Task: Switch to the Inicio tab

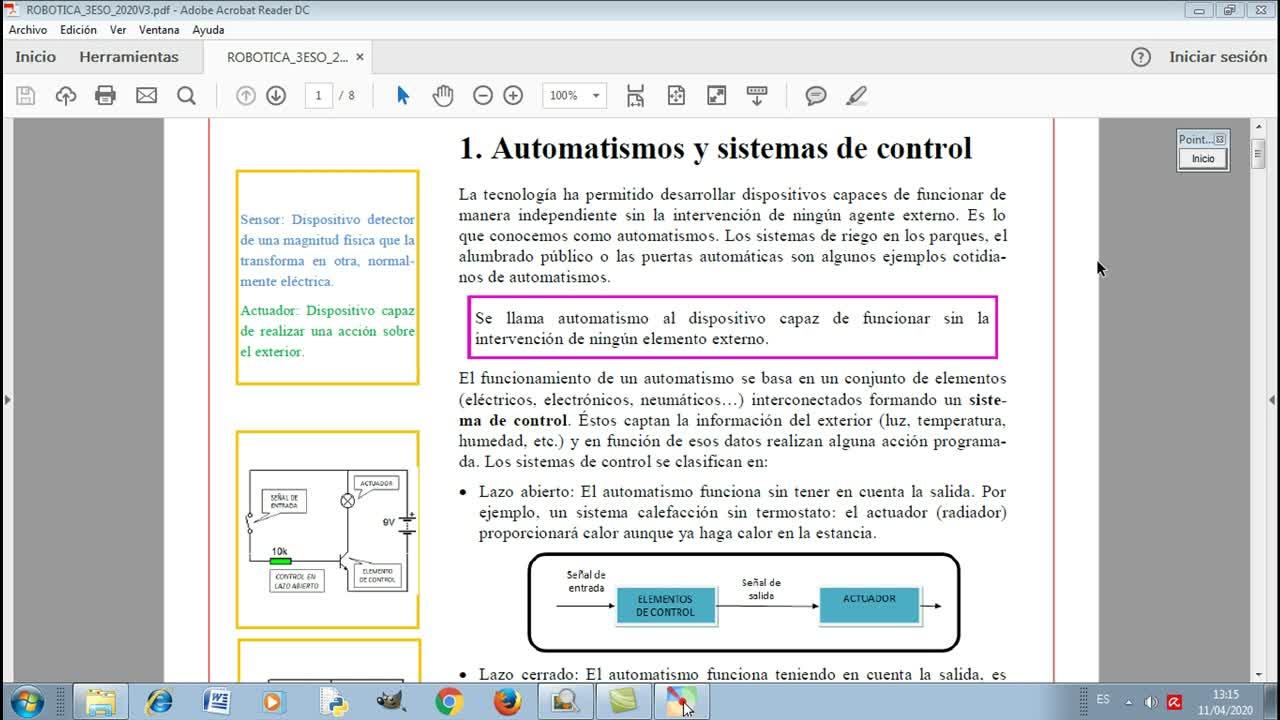Action: (x=36, y=57)
